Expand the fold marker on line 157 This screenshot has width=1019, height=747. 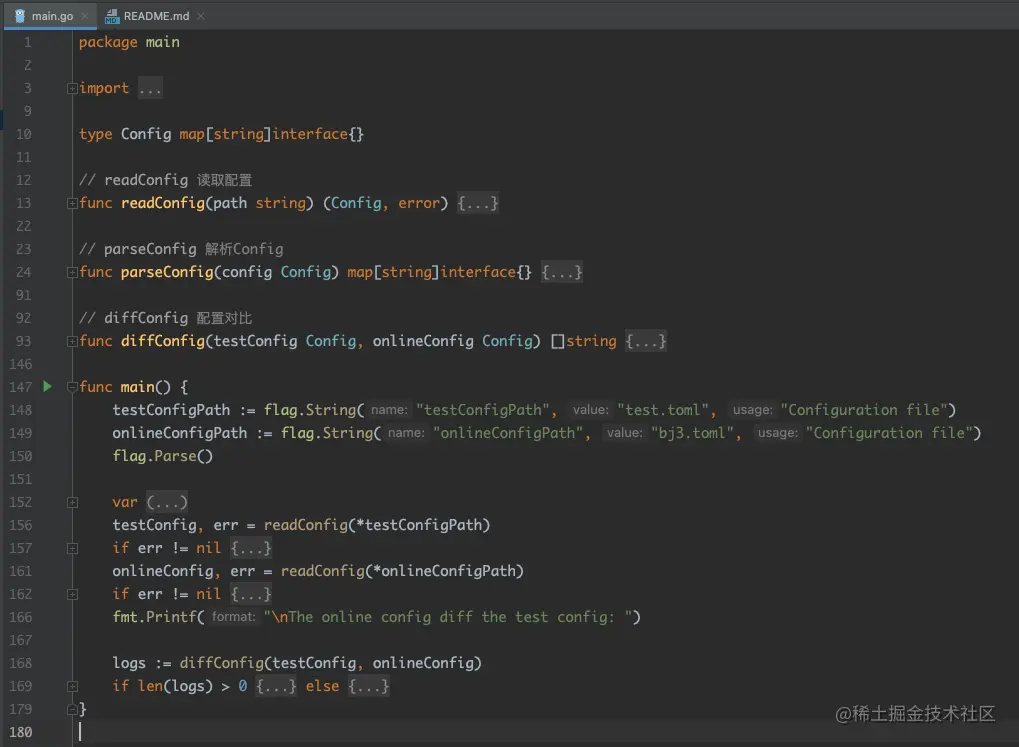pos(72,549)
